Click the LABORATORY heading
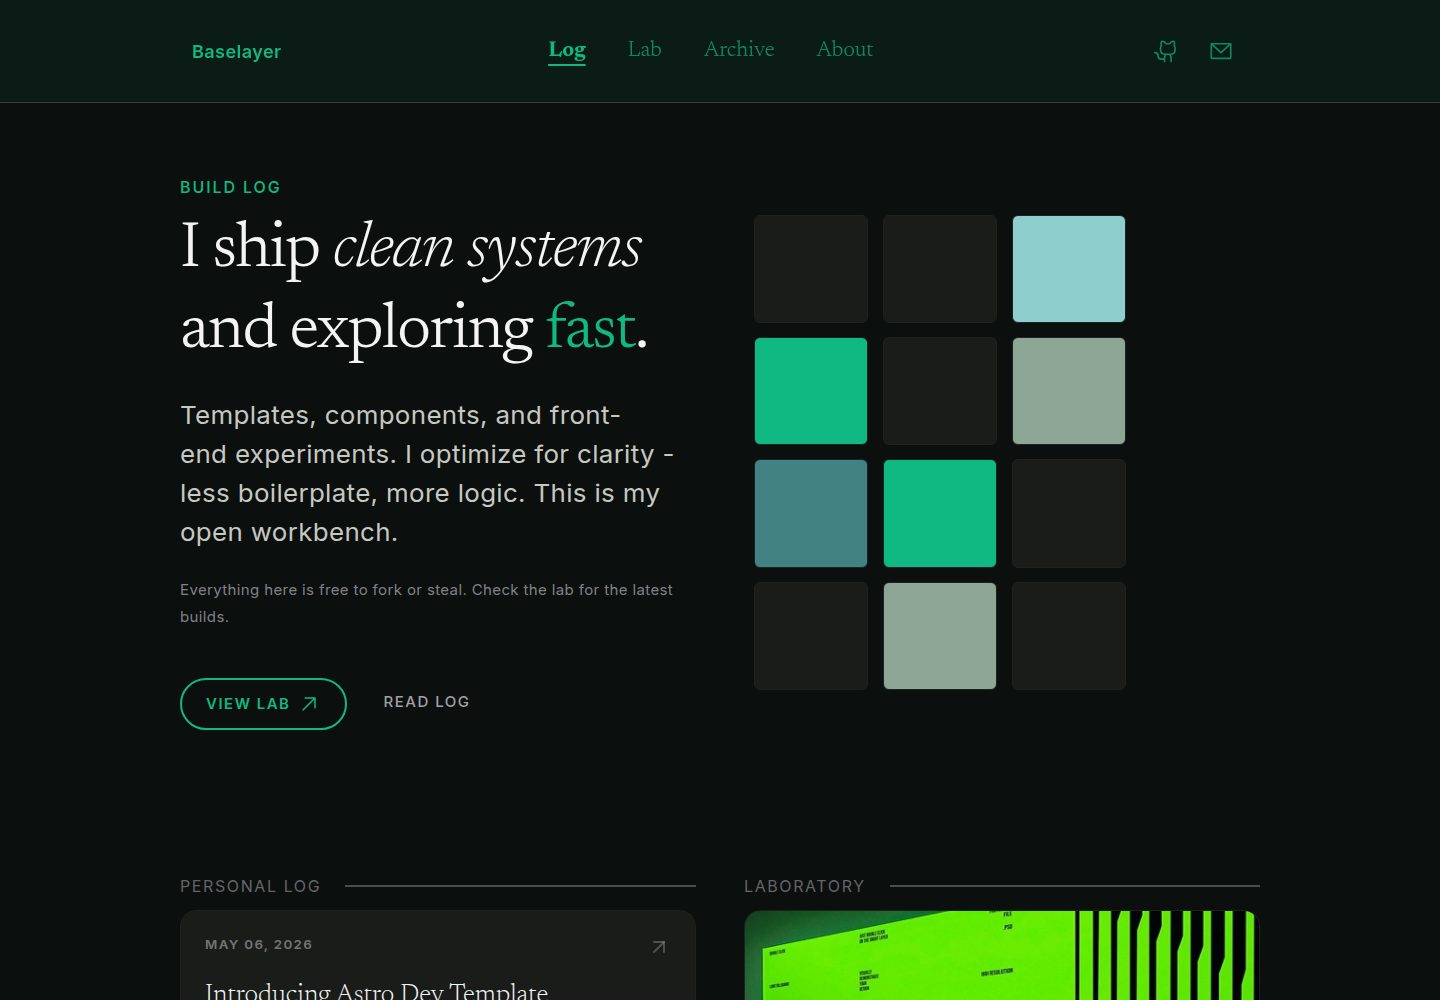1440x1000 pixels. pos(804,886)
